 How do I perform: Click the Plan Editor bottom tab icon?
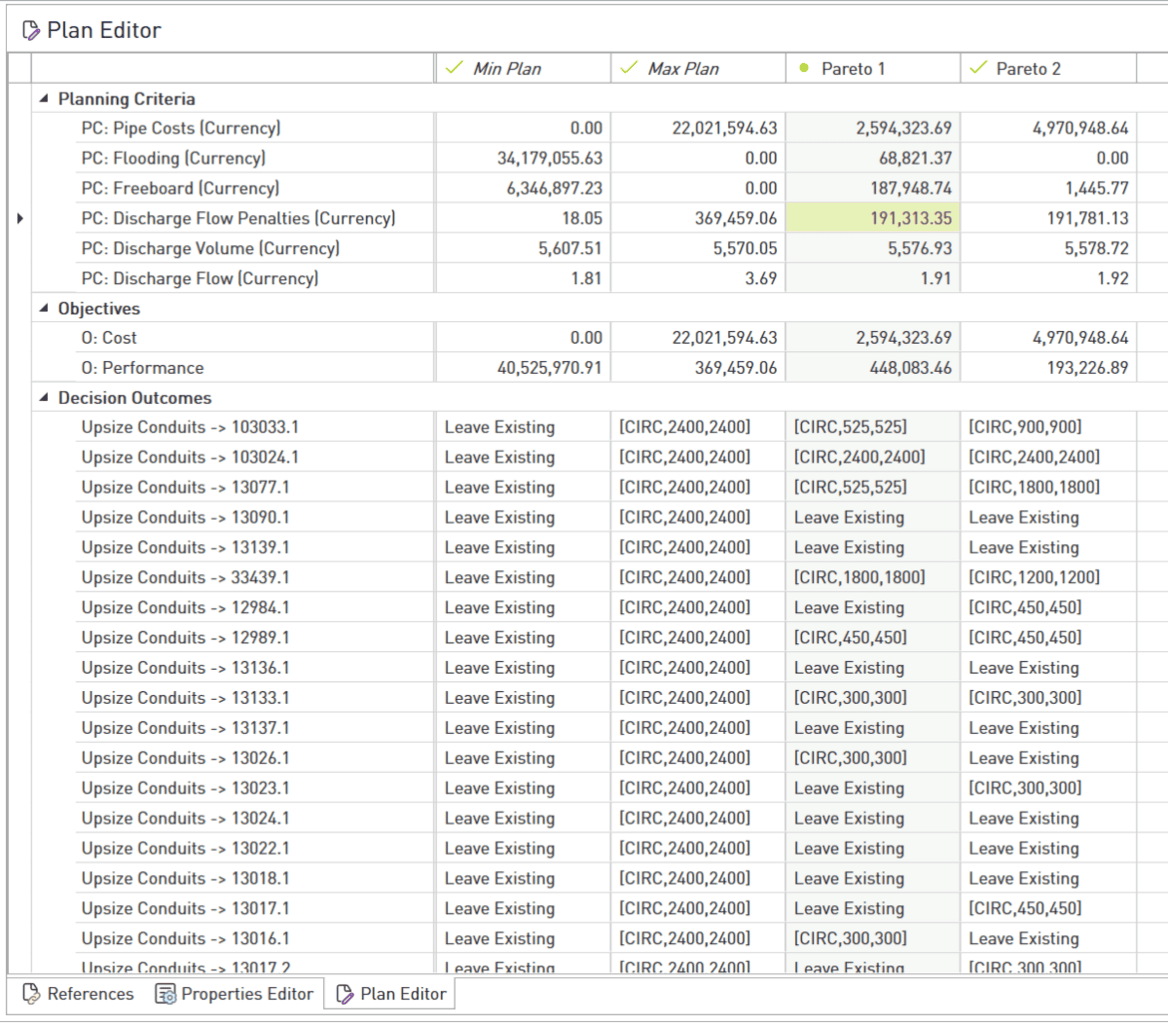point(345,994)
